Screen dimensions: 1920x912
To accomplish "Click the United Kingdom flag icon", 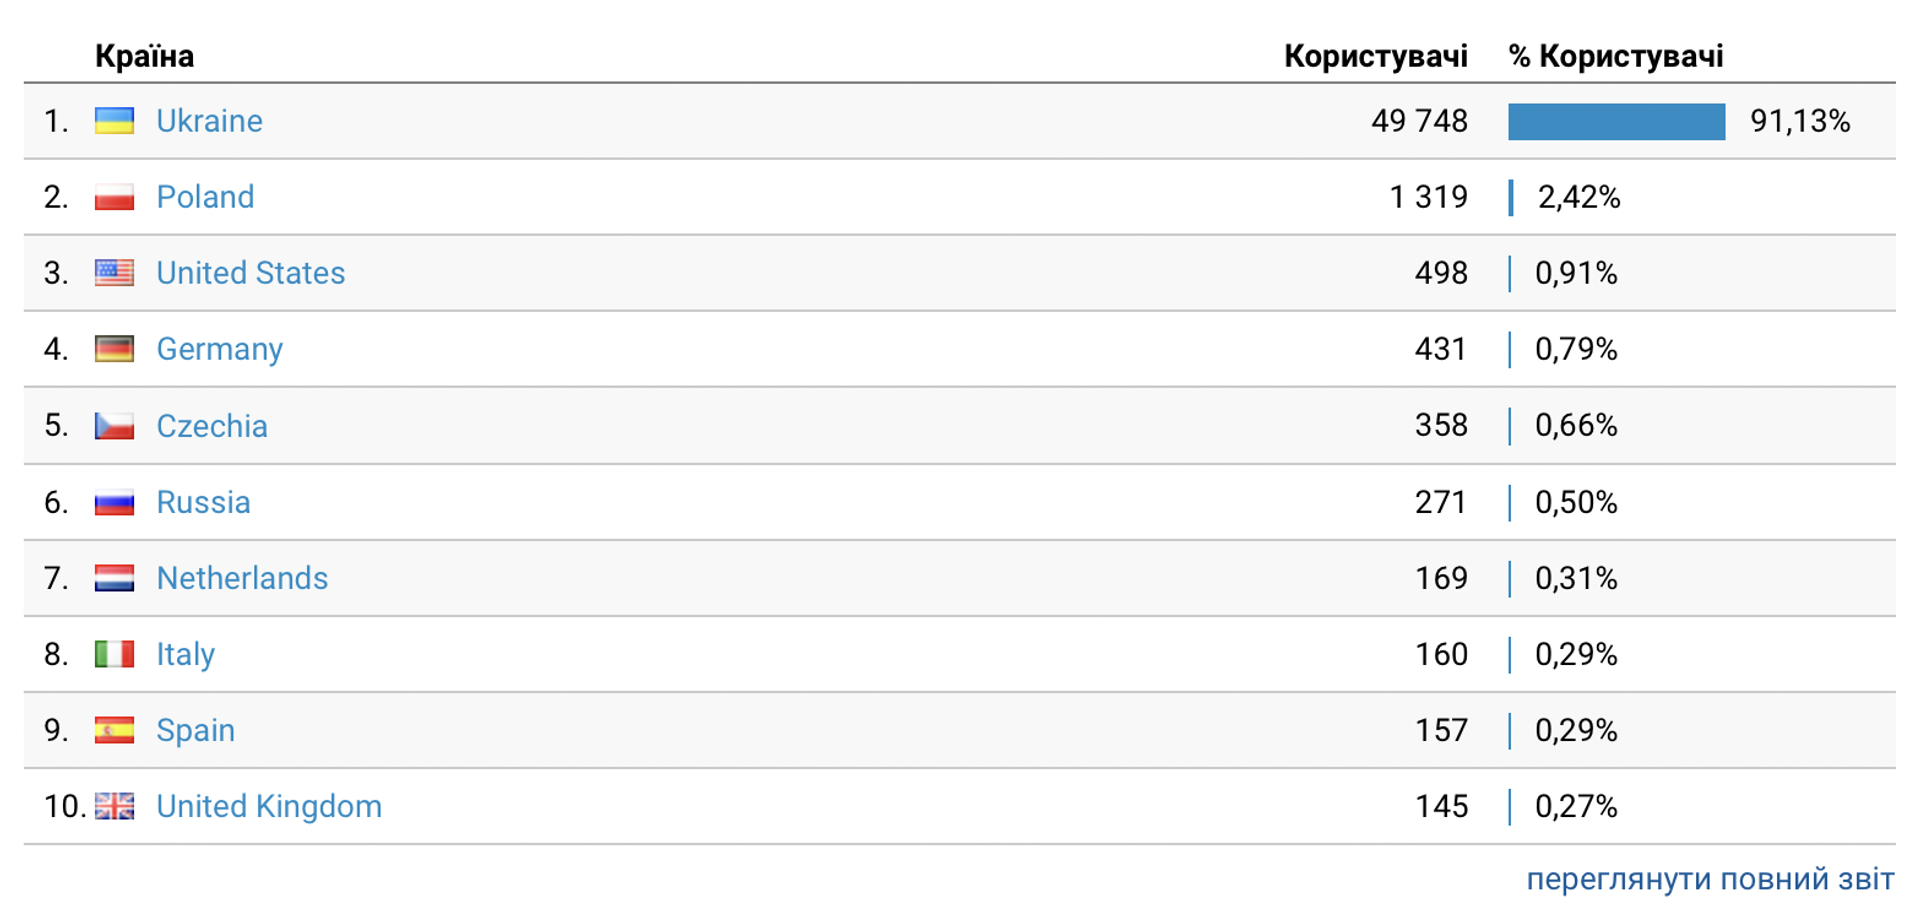I will 114,806.
